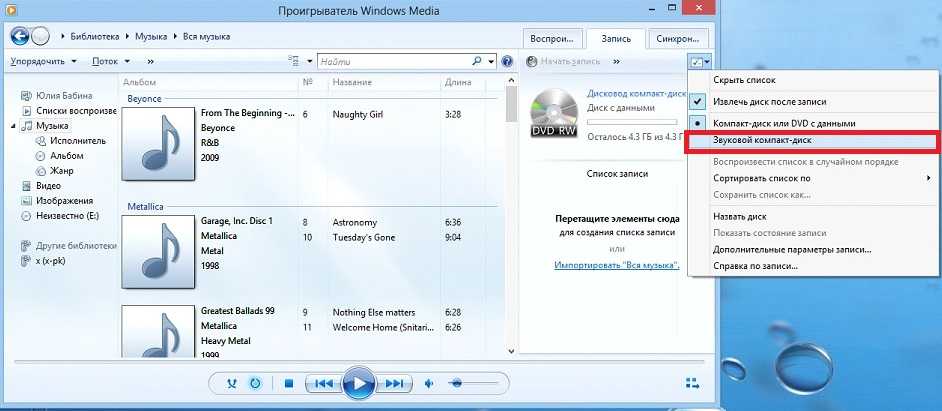Turn on shuffle in player controls
Image resolution: width=942 pixels, height=411 pixels.
coord(233,383)
